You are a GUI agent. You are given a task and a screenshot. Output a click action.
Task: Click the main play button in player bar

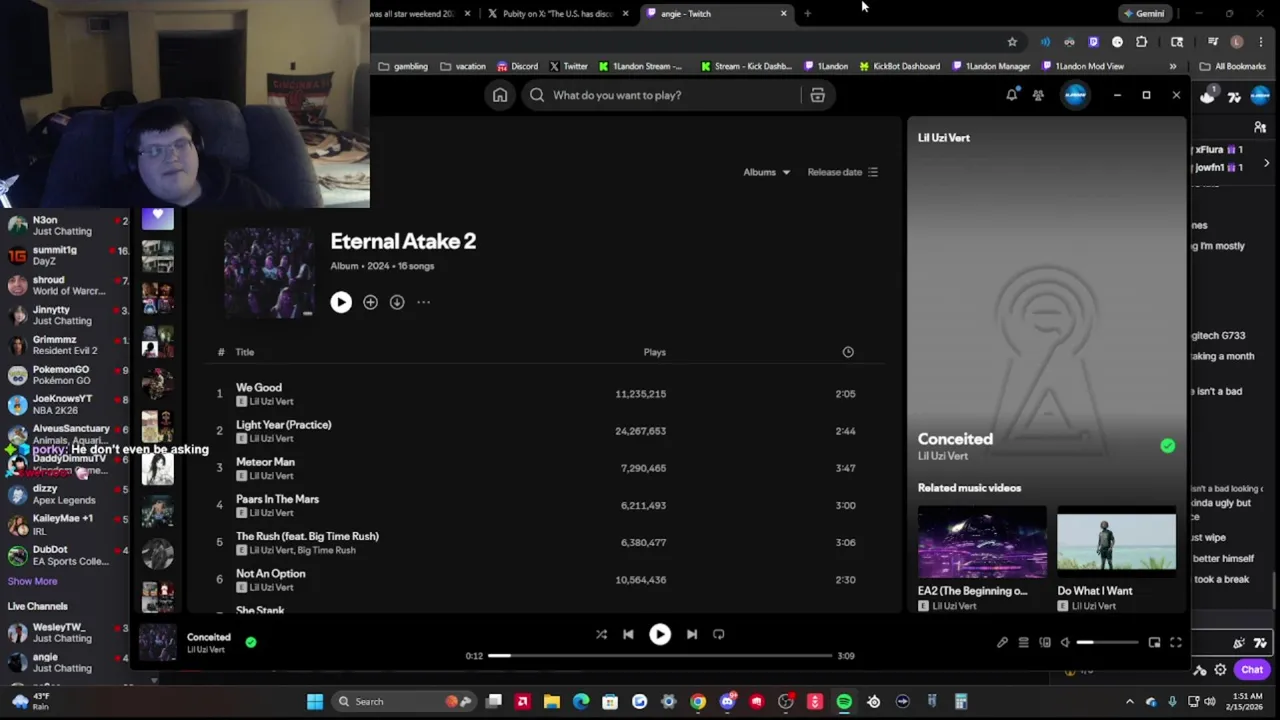660,634
